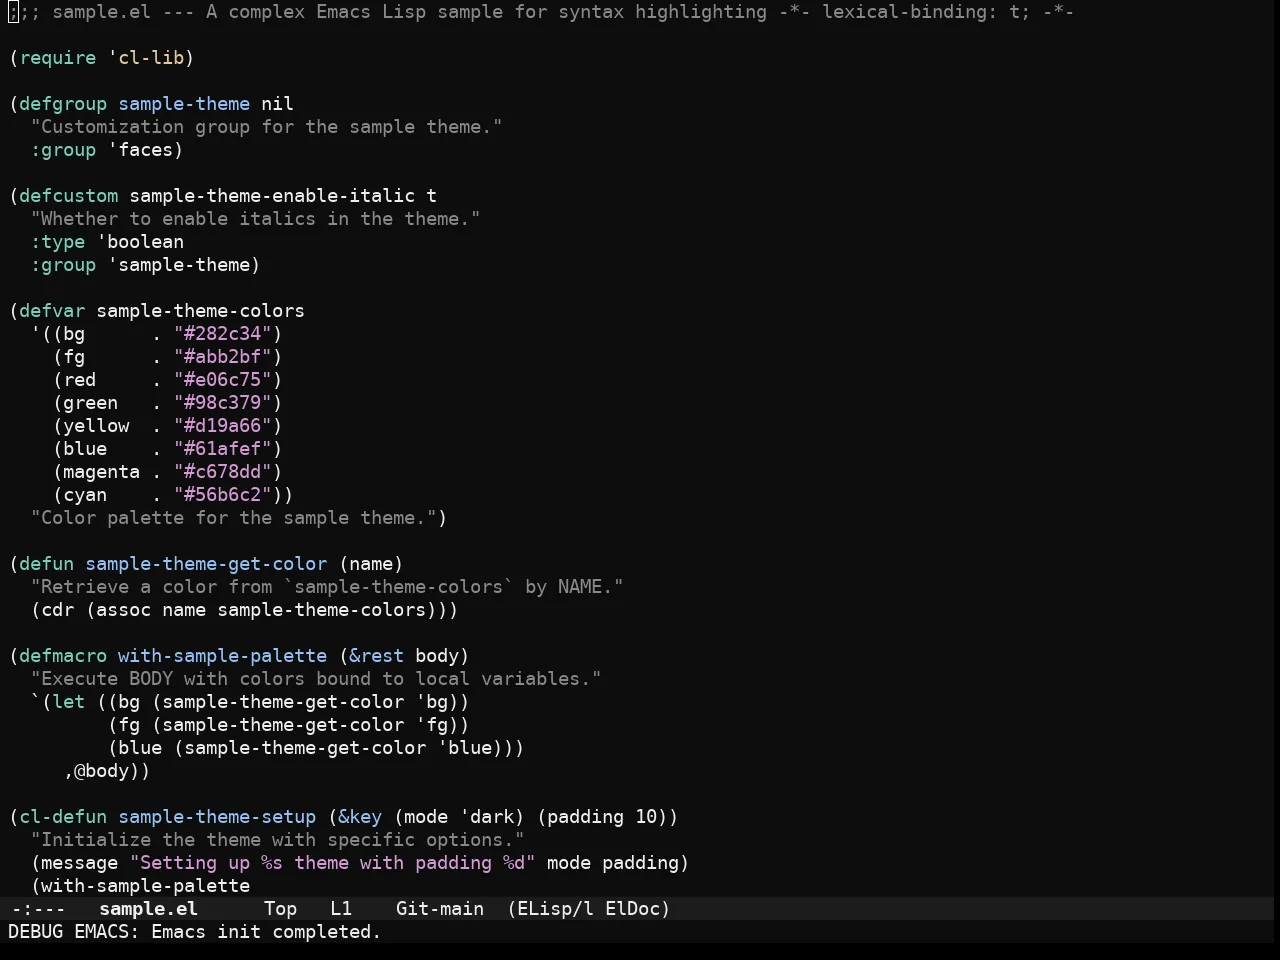Click the sample-theme-setup function name
The height and width of the screenshot is (960, 1280).
(217, 817)
